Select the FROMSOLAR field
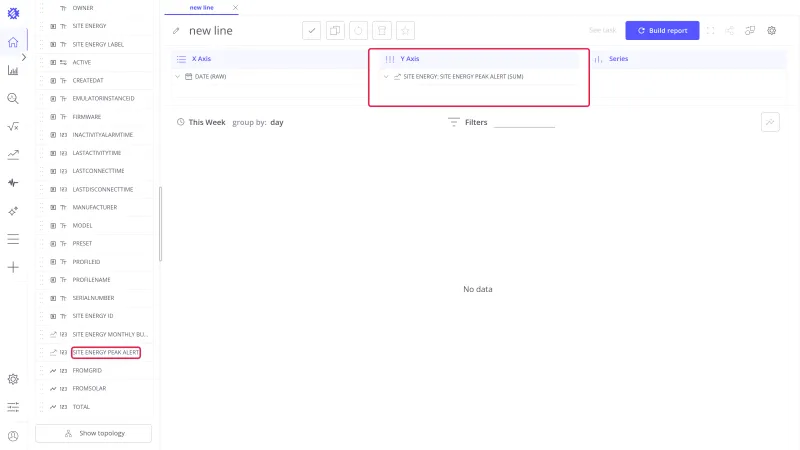 tap(89, 388)
